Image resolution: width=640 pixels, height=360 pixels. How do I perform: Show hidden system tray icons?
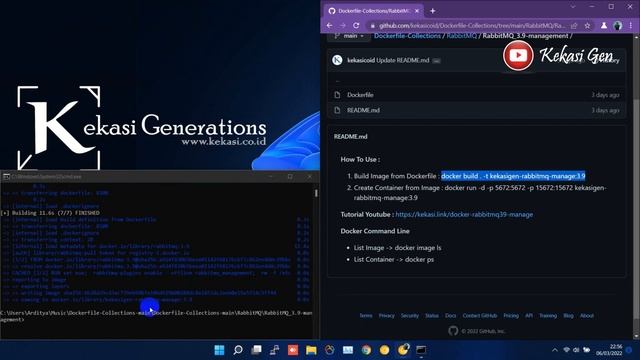[555, 350]
